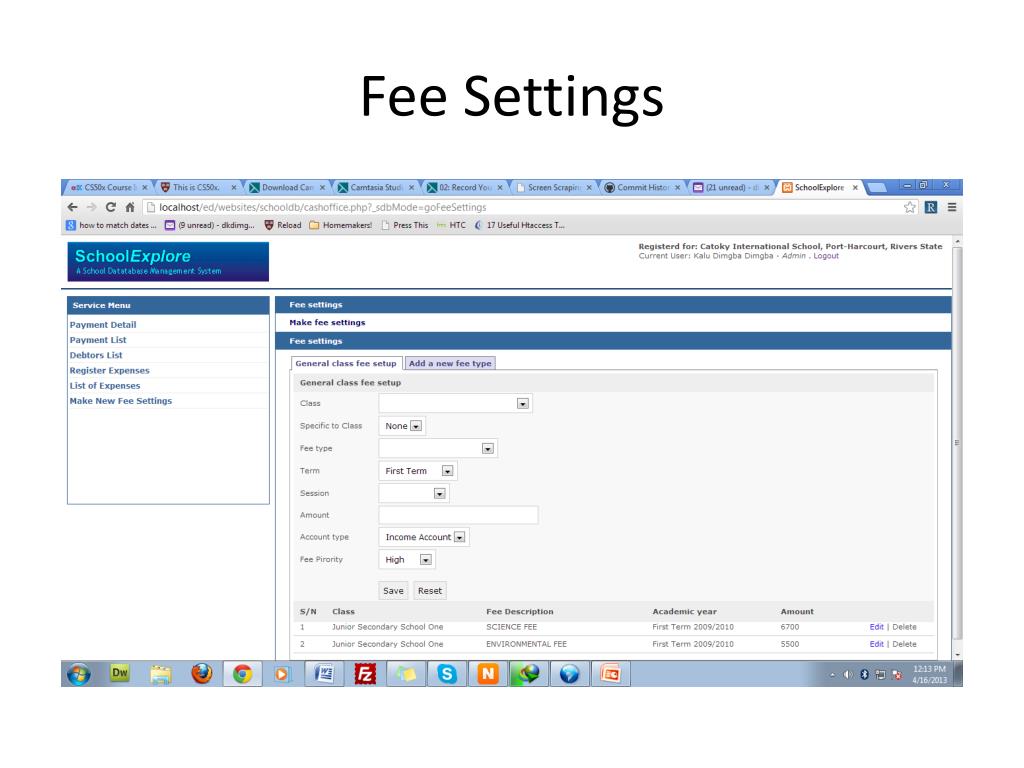Switch to the Screen Scraping browser tab
The image size is (1024, 768).
point(554,187)
